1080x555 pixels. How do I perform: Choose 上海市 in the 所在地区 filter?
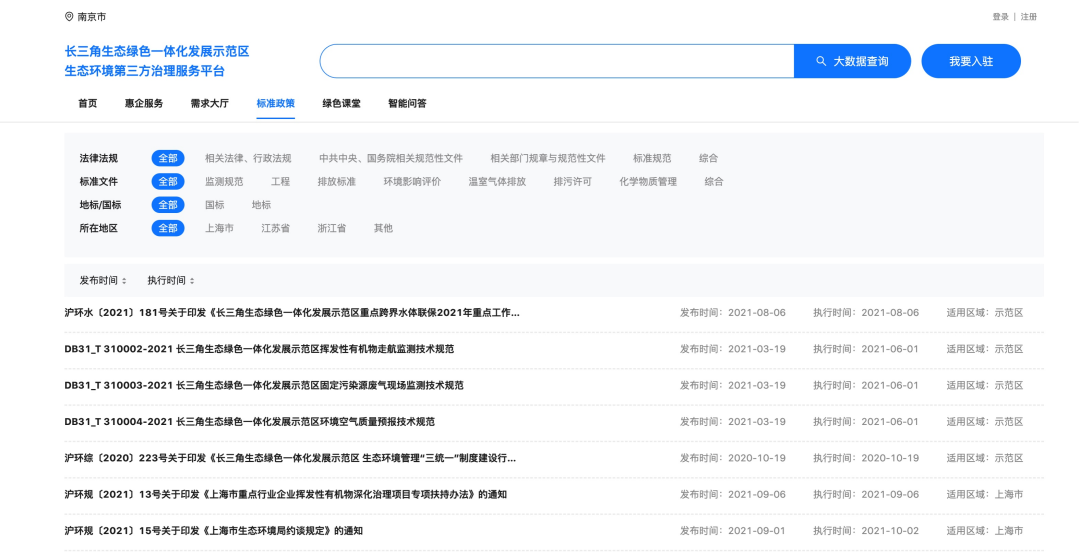coord(219,228)
